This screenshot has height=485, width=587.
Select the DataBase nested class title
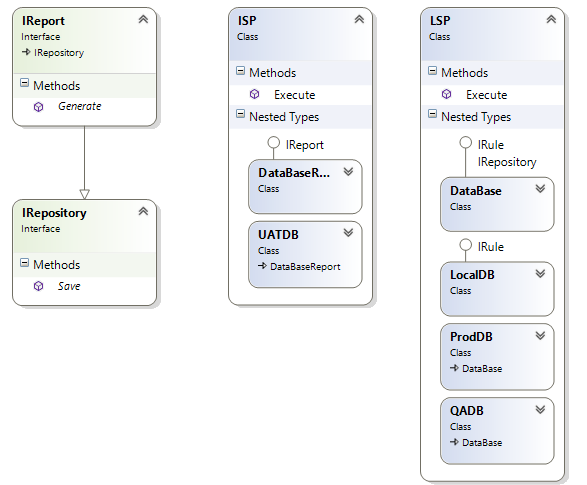(x=476, y=191)
